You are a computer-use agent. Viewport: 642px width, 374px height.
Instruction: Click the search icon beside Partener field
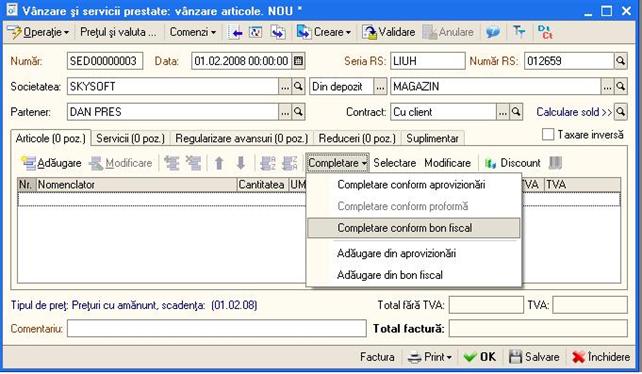(298, 112)
